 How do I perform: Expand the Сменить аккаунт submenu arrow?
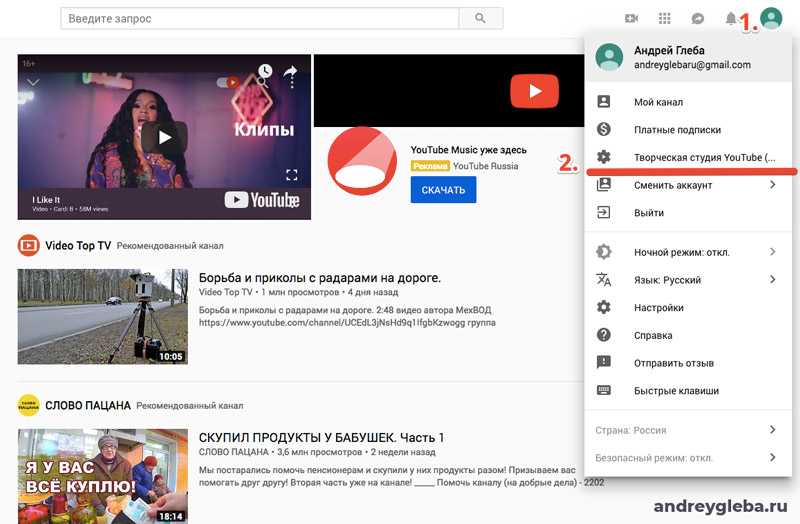(772, 185)
